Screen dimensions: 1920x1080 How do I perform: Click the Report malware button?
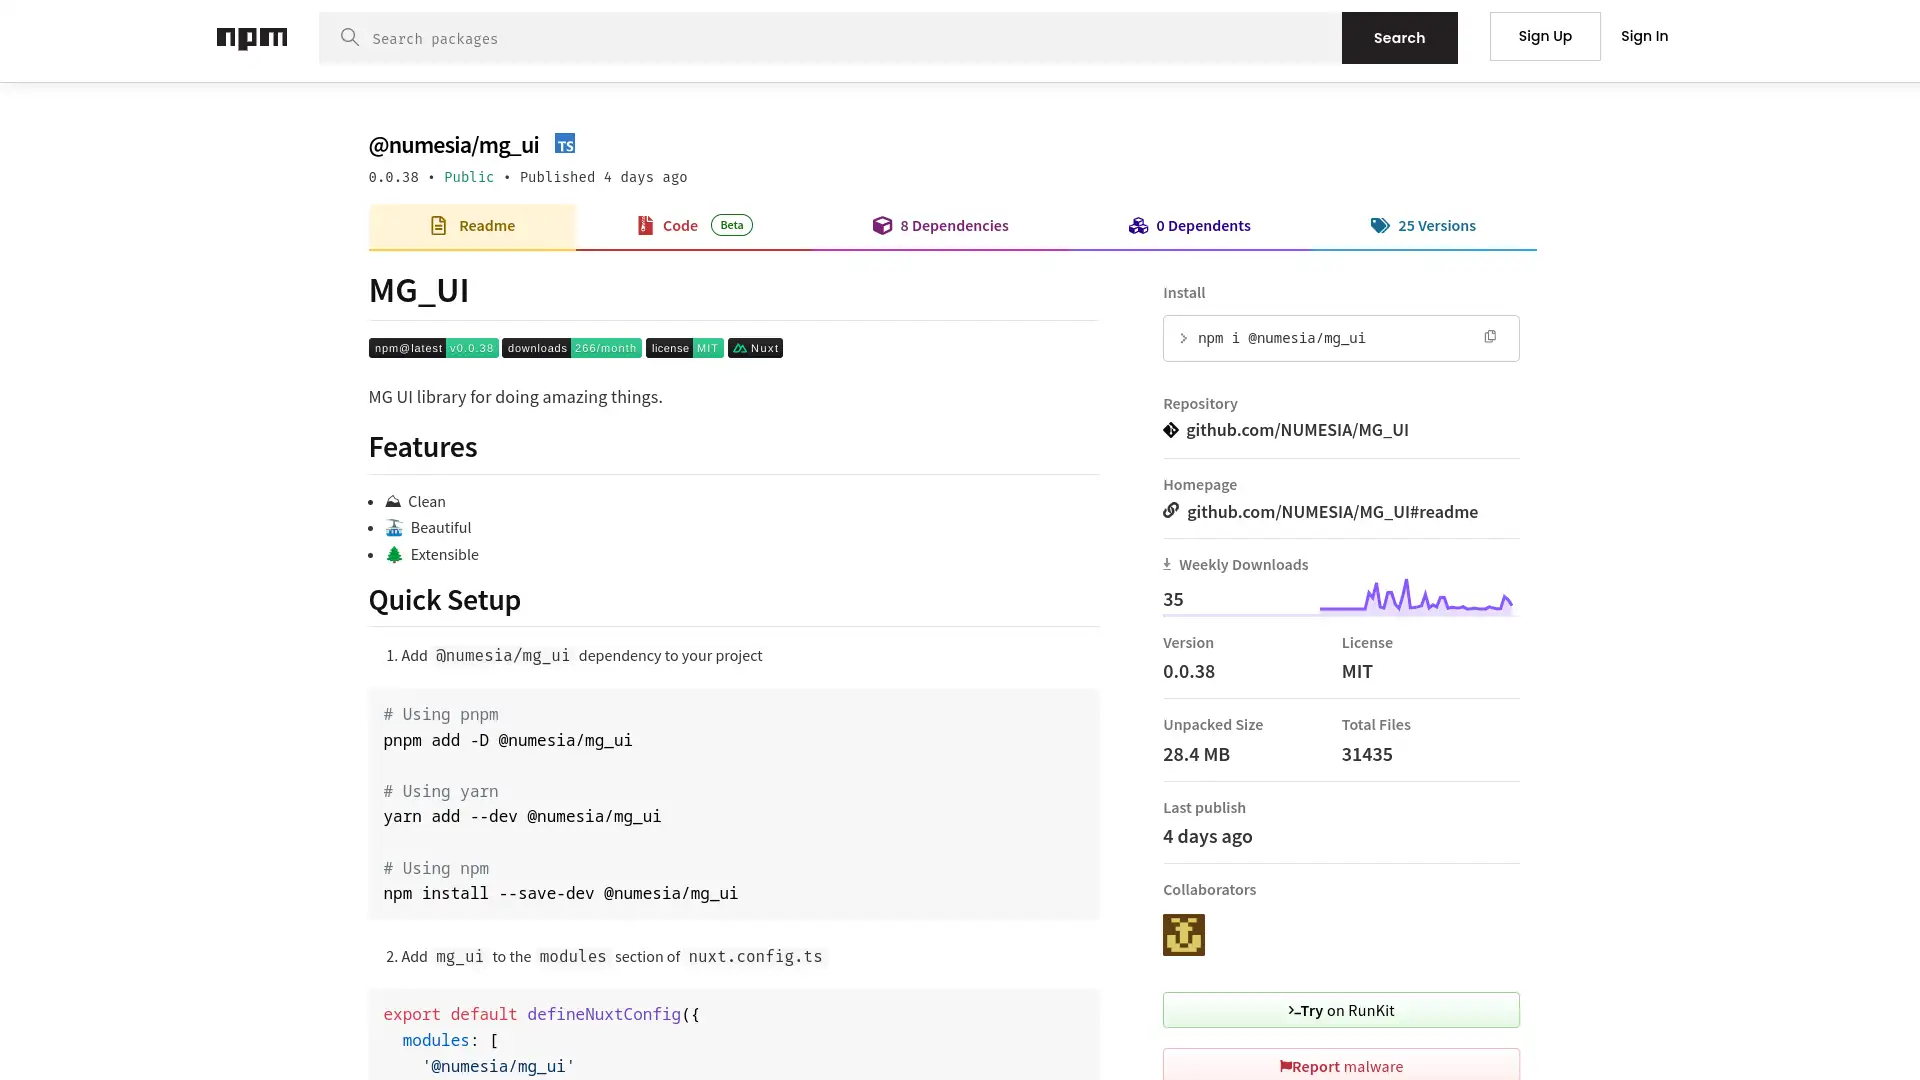[1341, 1066]
